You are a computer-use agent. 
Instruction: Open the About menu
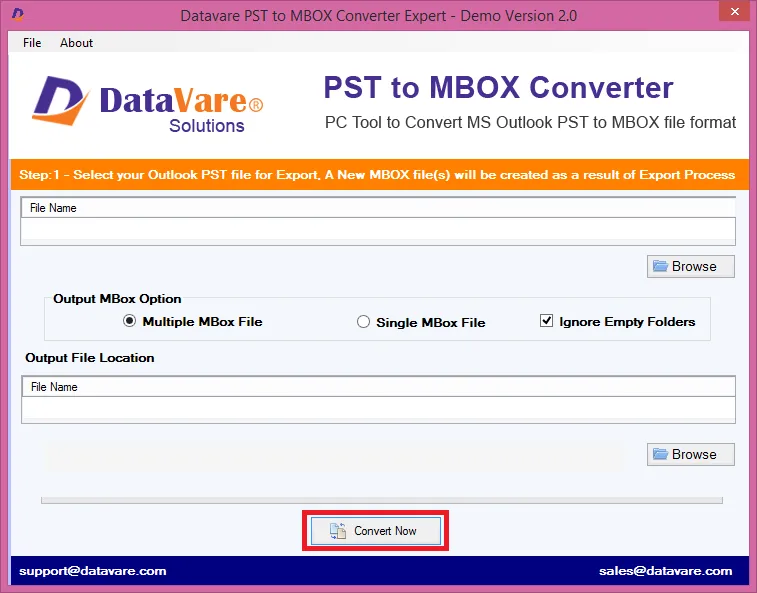click(76, 42)
